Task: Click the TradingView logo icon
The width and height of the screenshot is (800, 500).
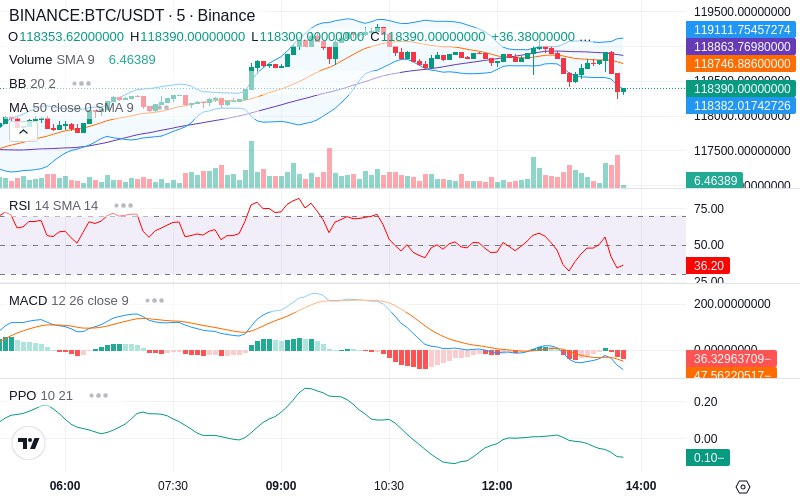Action: coord(29,443)
